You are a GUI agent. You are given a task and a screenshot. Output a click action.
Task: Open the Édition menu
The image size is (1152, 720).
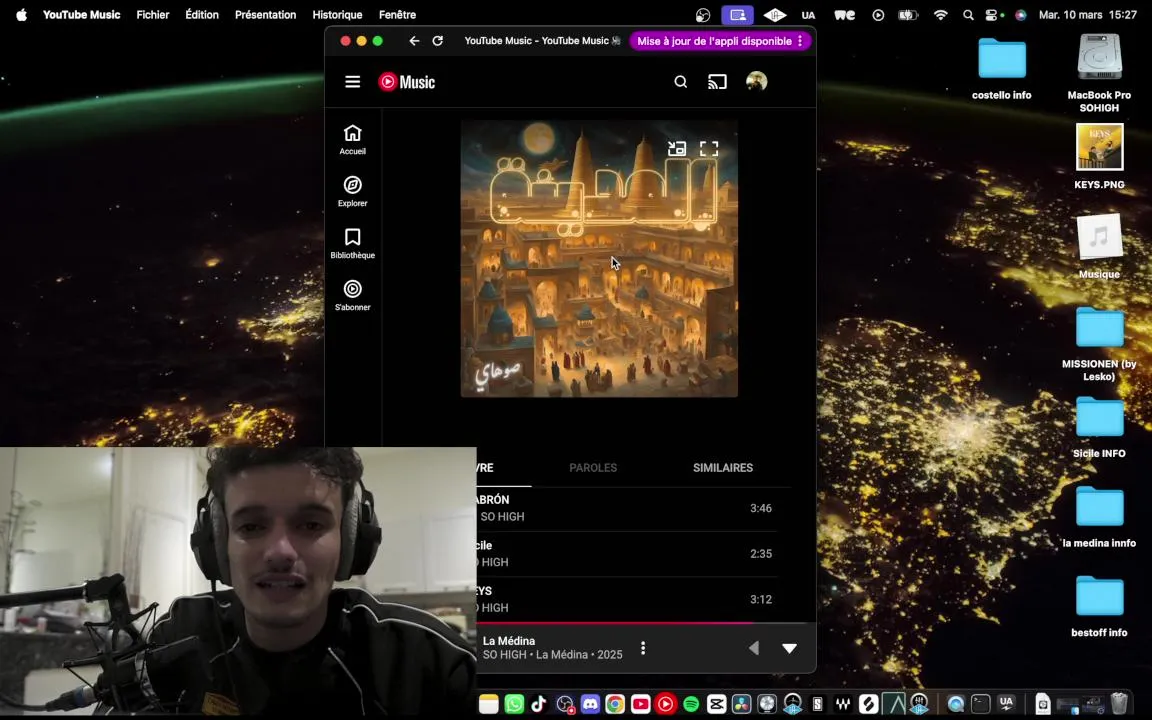[202, 15]
